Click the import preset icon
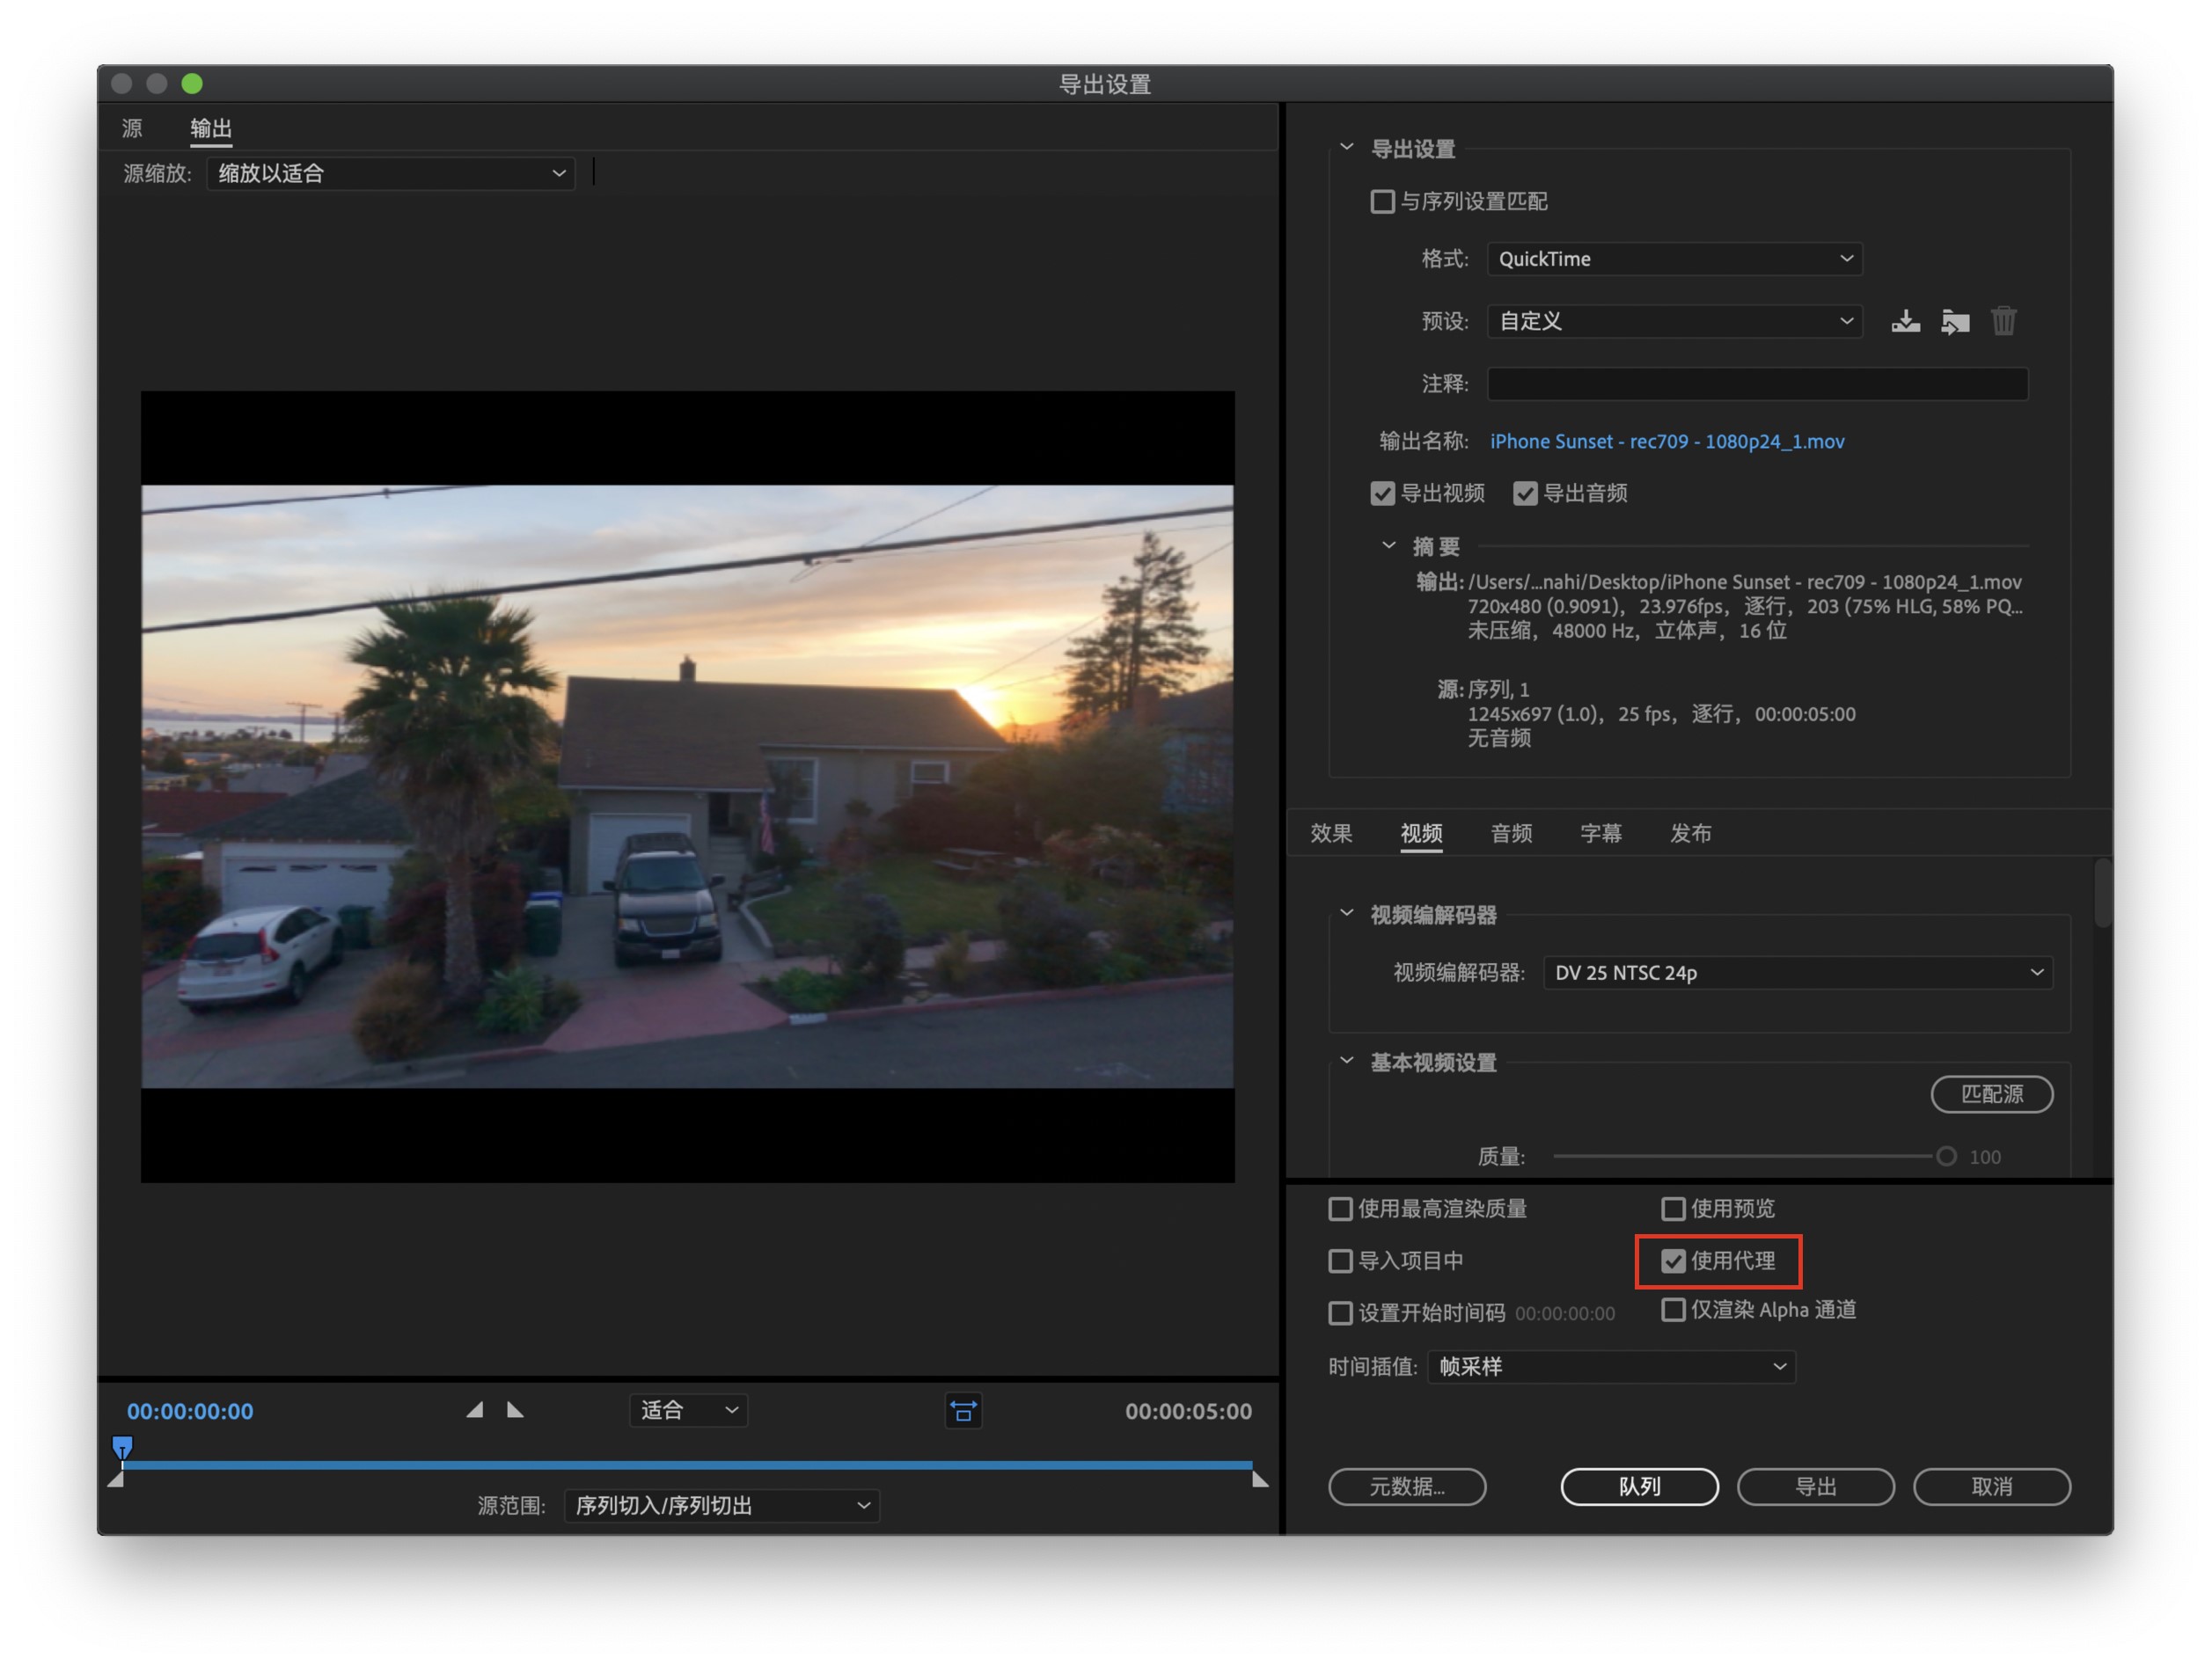2212x1666 pixels. pos(1955,321)
